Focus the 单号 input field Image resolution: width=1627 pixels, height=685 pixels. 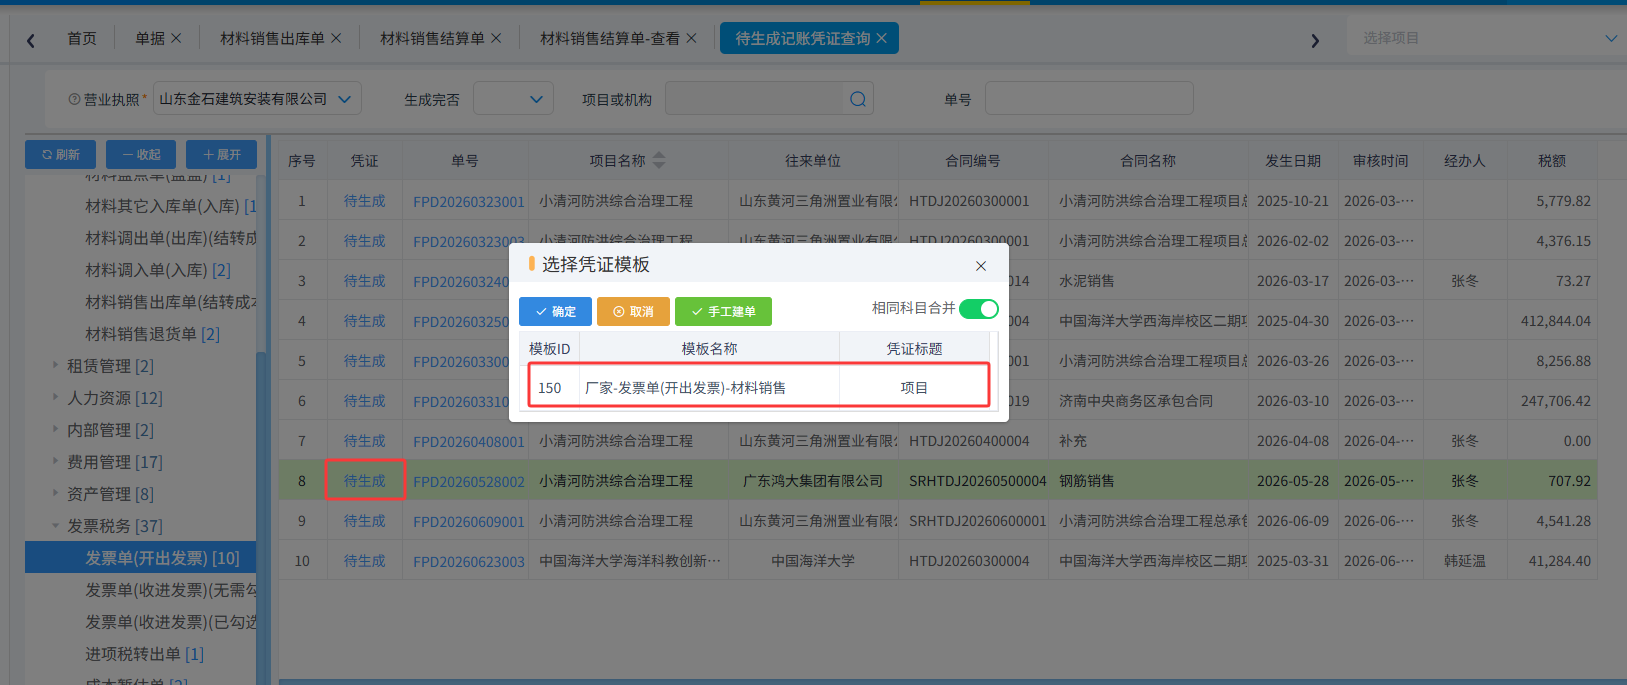pos(1089,99)
